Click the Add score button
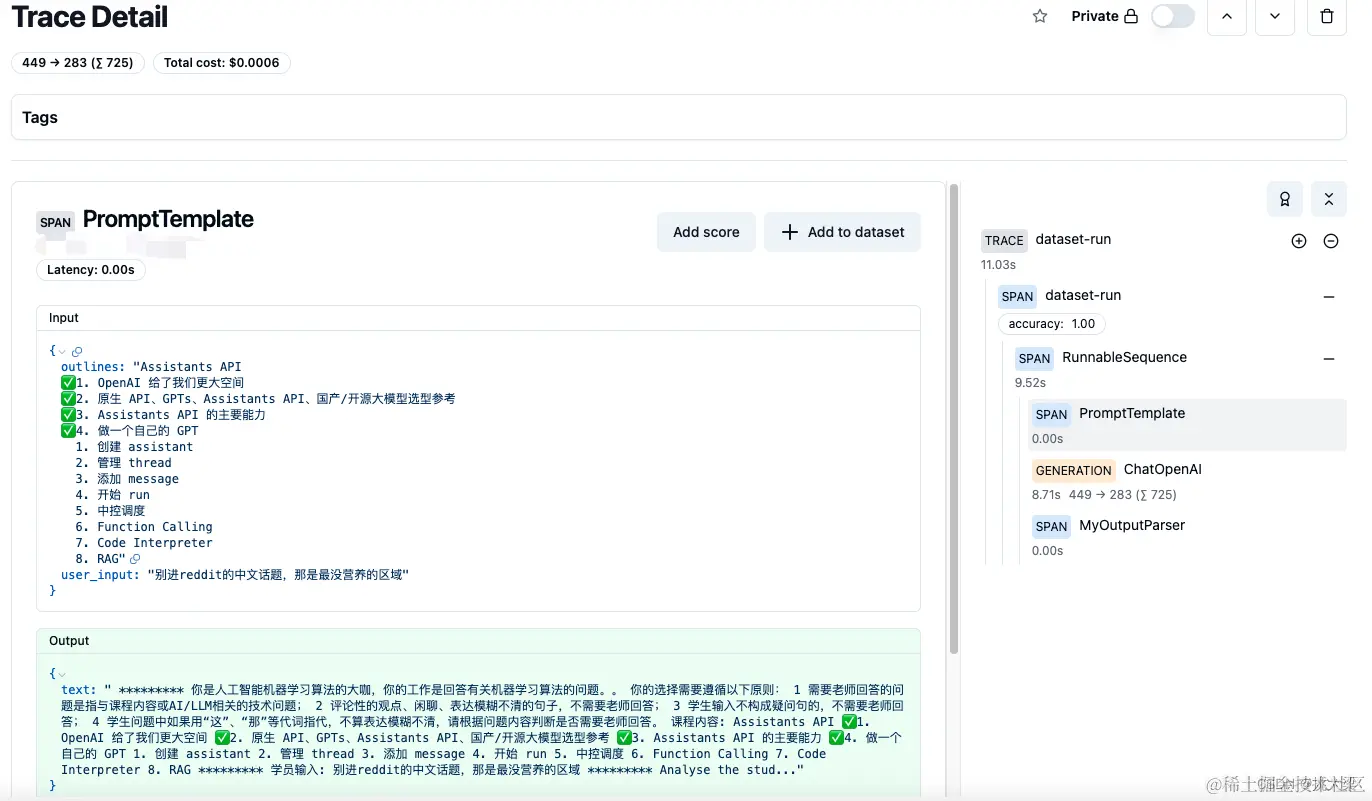The image size is (1372, 801). (x=706, y=232)
